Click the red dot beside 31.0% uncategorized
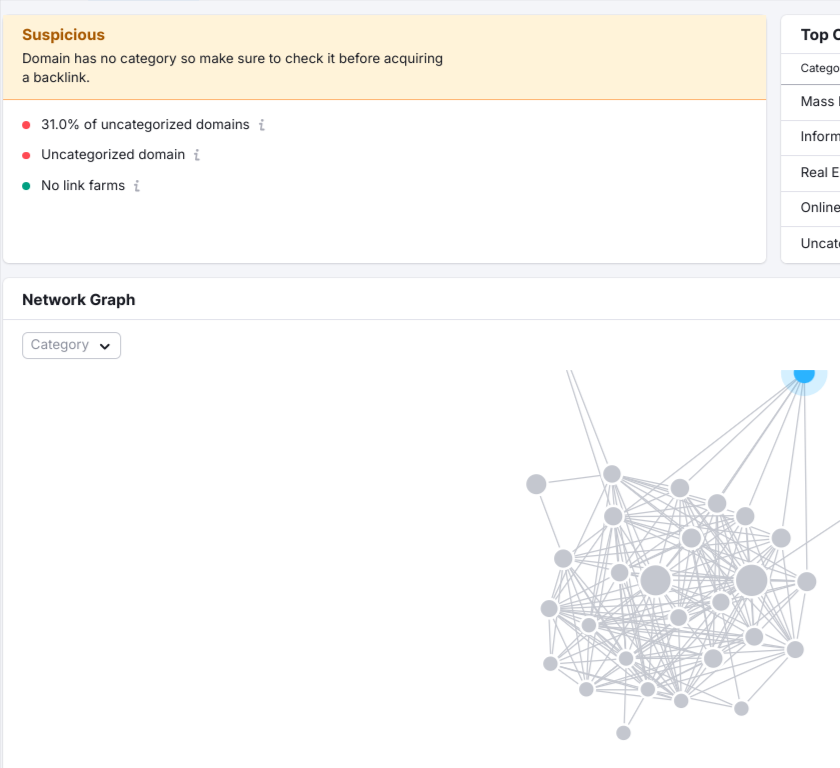Viewport: 840px width, 768px height. click(x=26, y=125)
